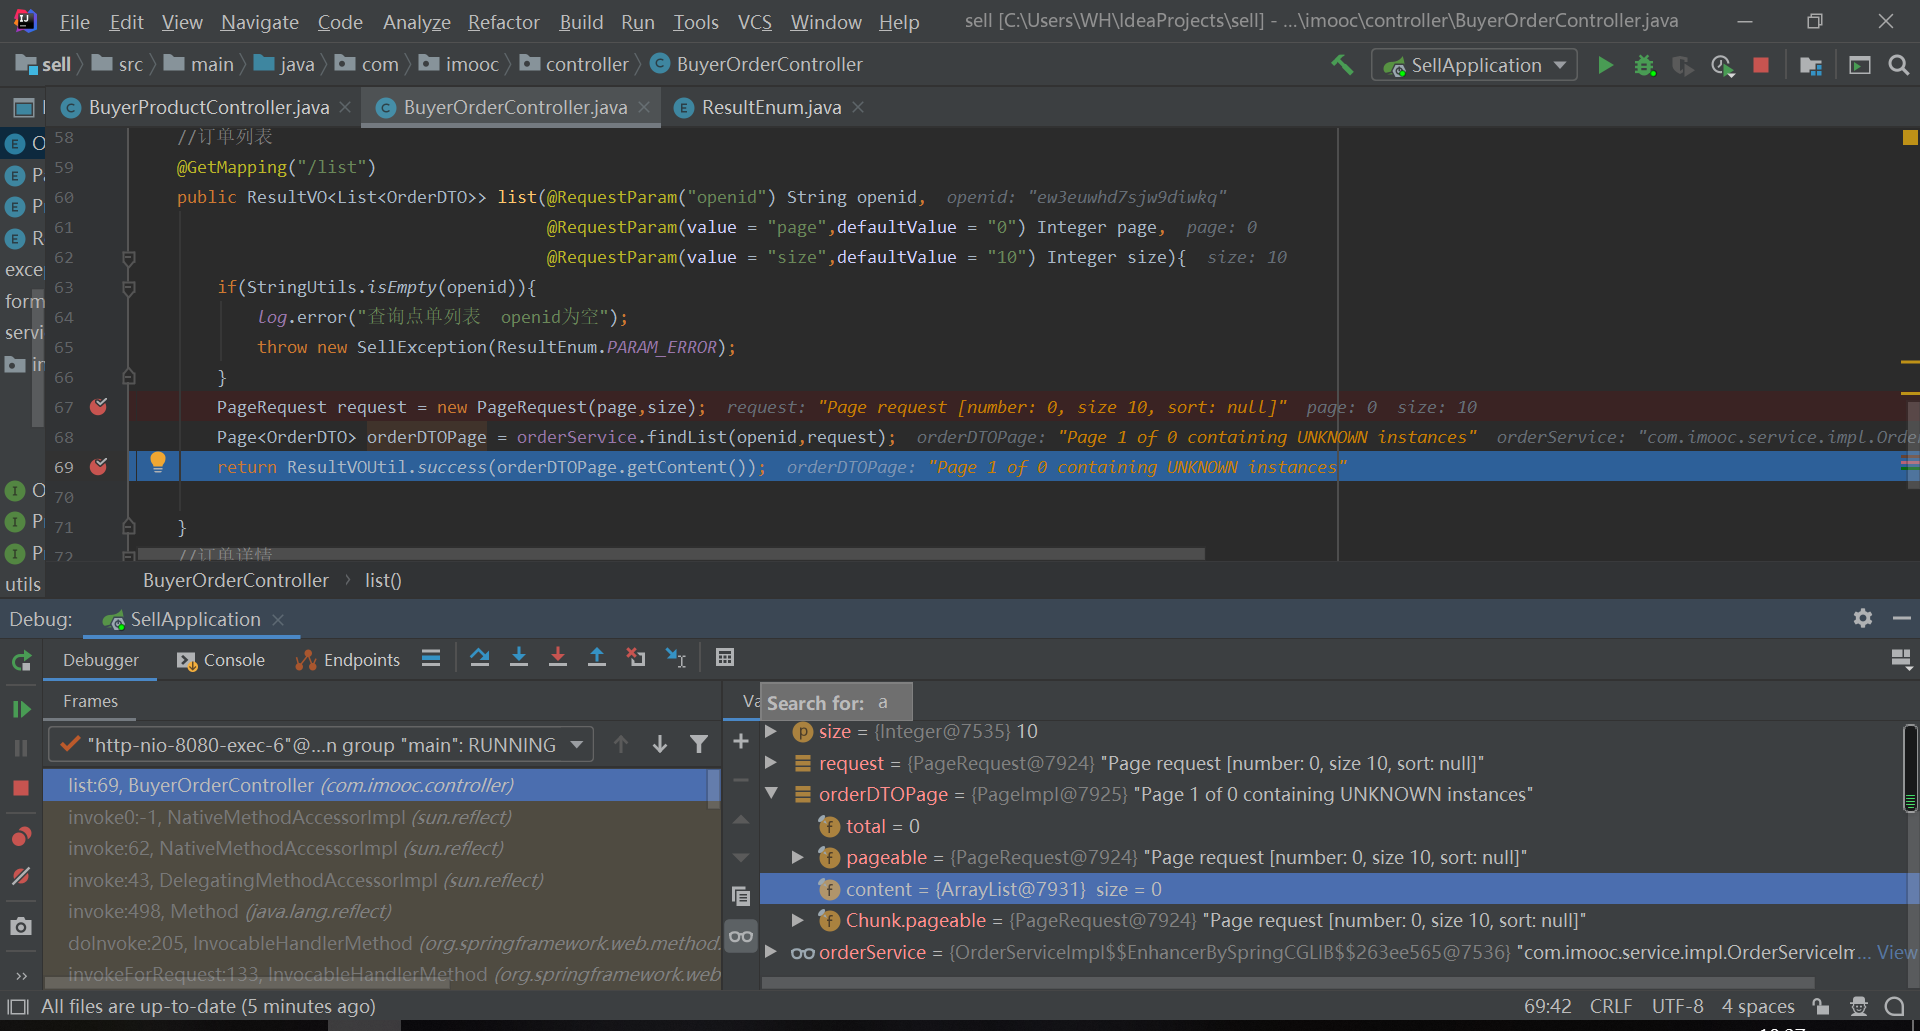Pause program in debug sidebar
This screenshot has height=1031, width=1920.
click(21, 748)
